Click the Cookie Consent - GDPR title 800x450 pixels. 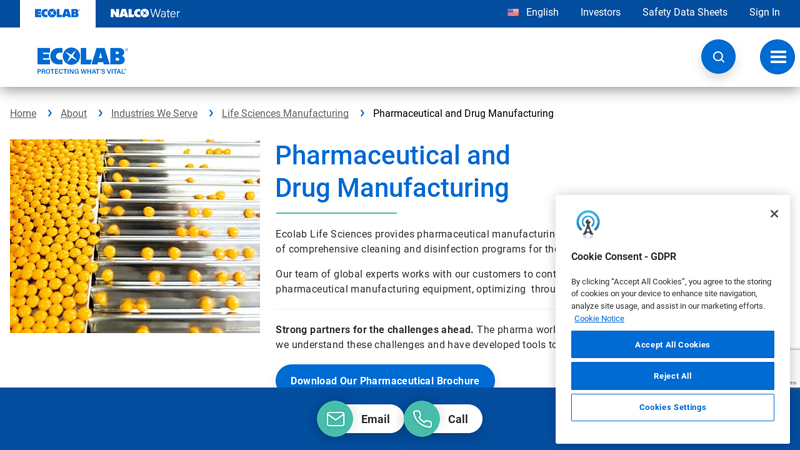(623, 257)
